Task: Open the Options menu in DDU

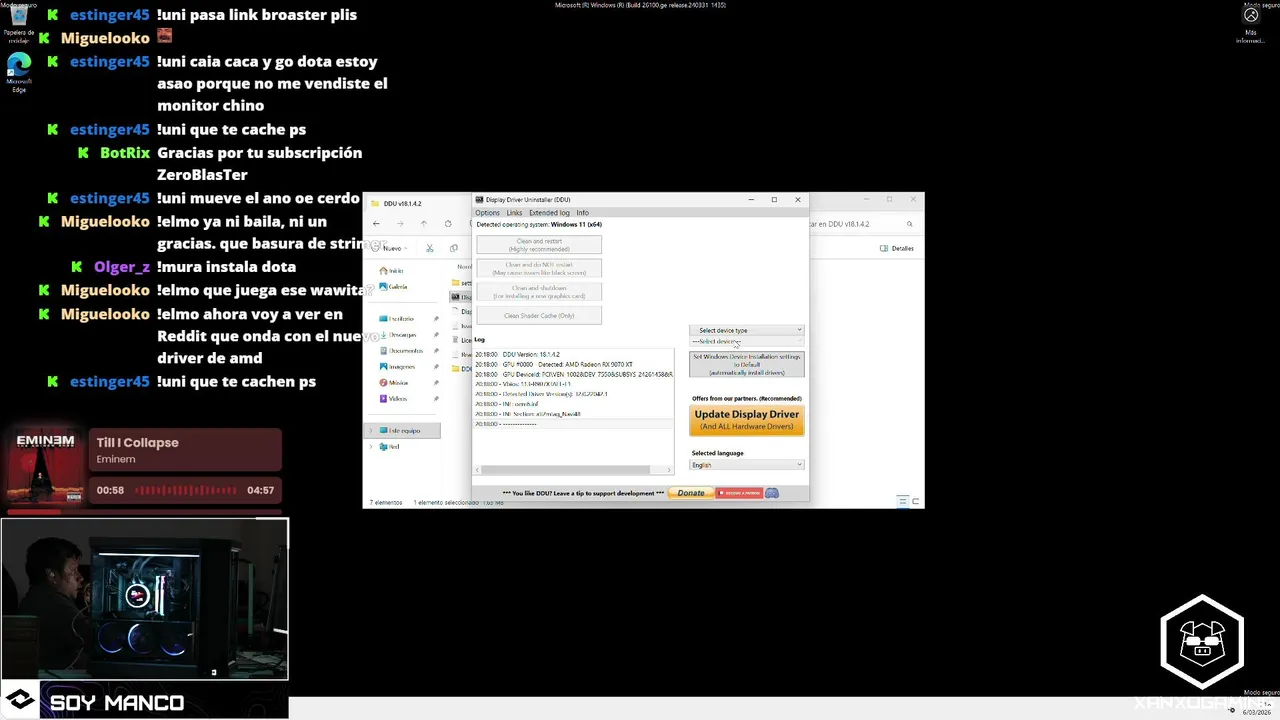Action: 487,213
